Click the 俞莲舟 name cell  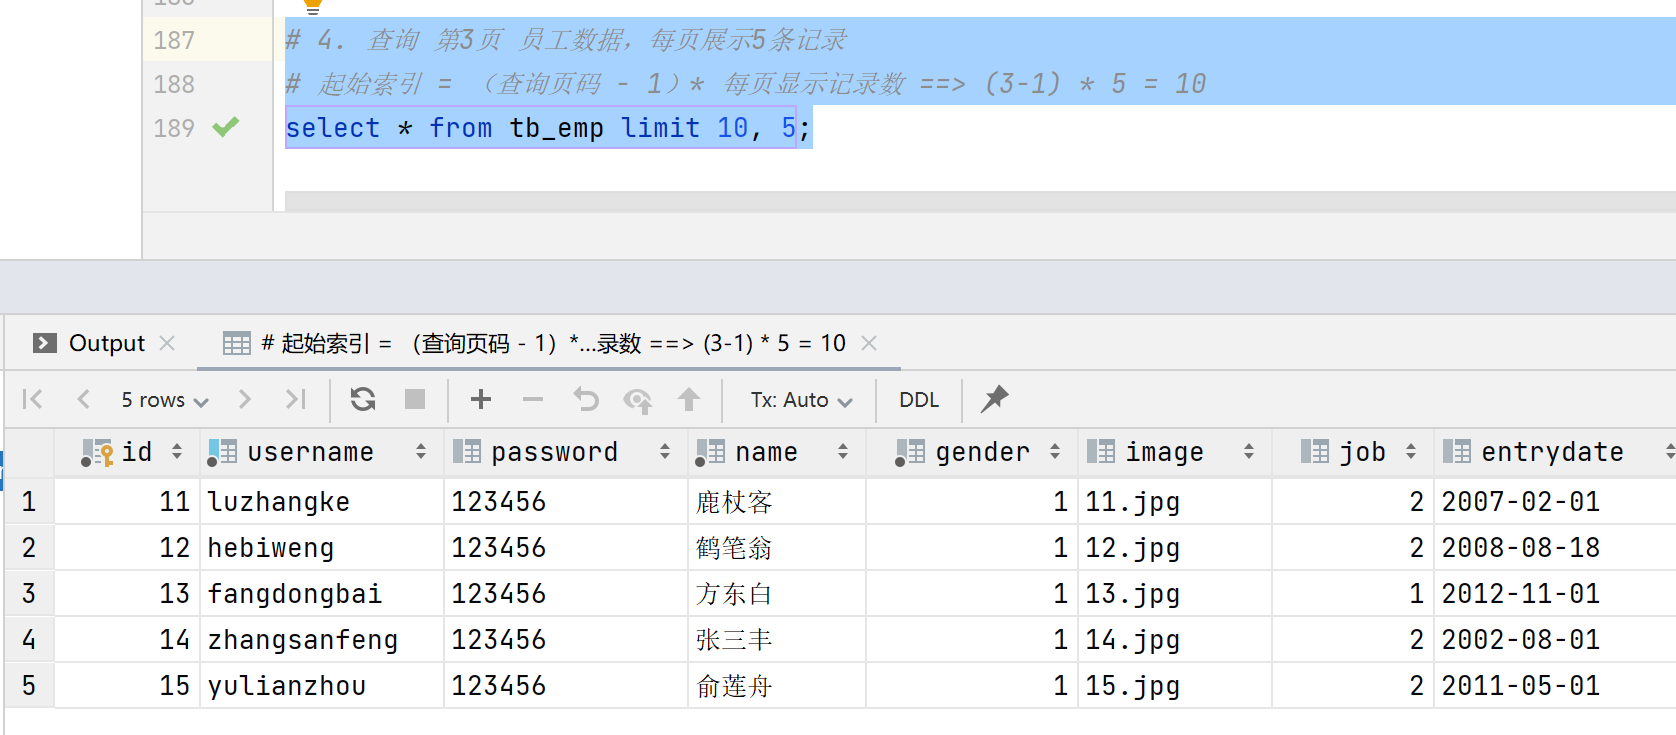coord(777,685)
